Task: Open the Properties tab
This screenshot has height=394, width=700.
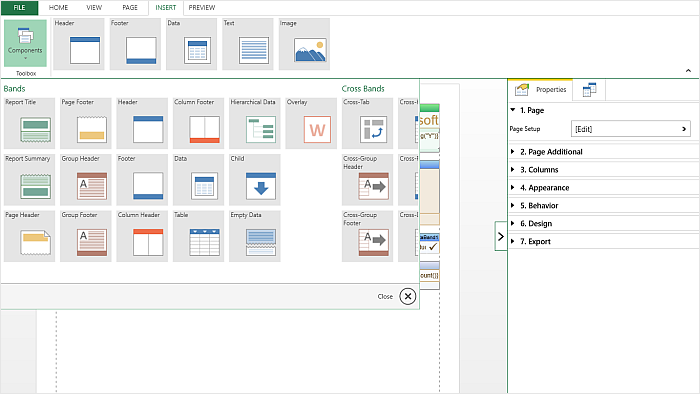Action: pos(541,90)
